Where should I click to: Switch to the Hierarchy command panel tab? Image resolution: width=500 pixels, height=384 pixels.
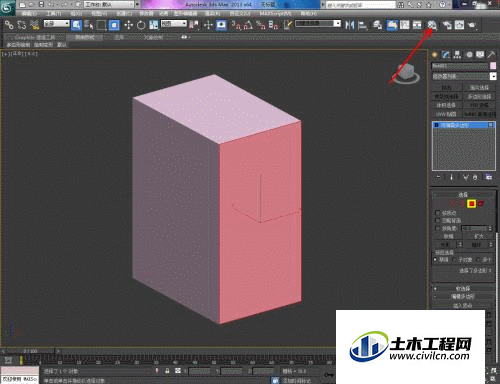pos(457,54)
